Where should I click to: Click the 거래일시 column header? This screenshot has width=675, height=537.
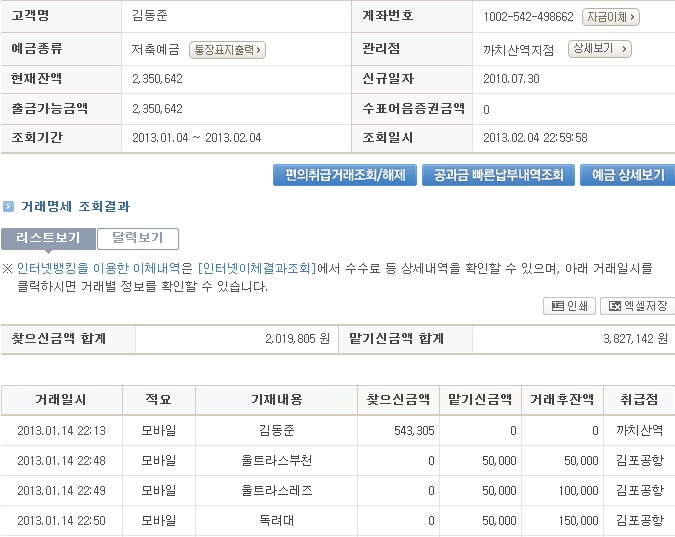61,400
